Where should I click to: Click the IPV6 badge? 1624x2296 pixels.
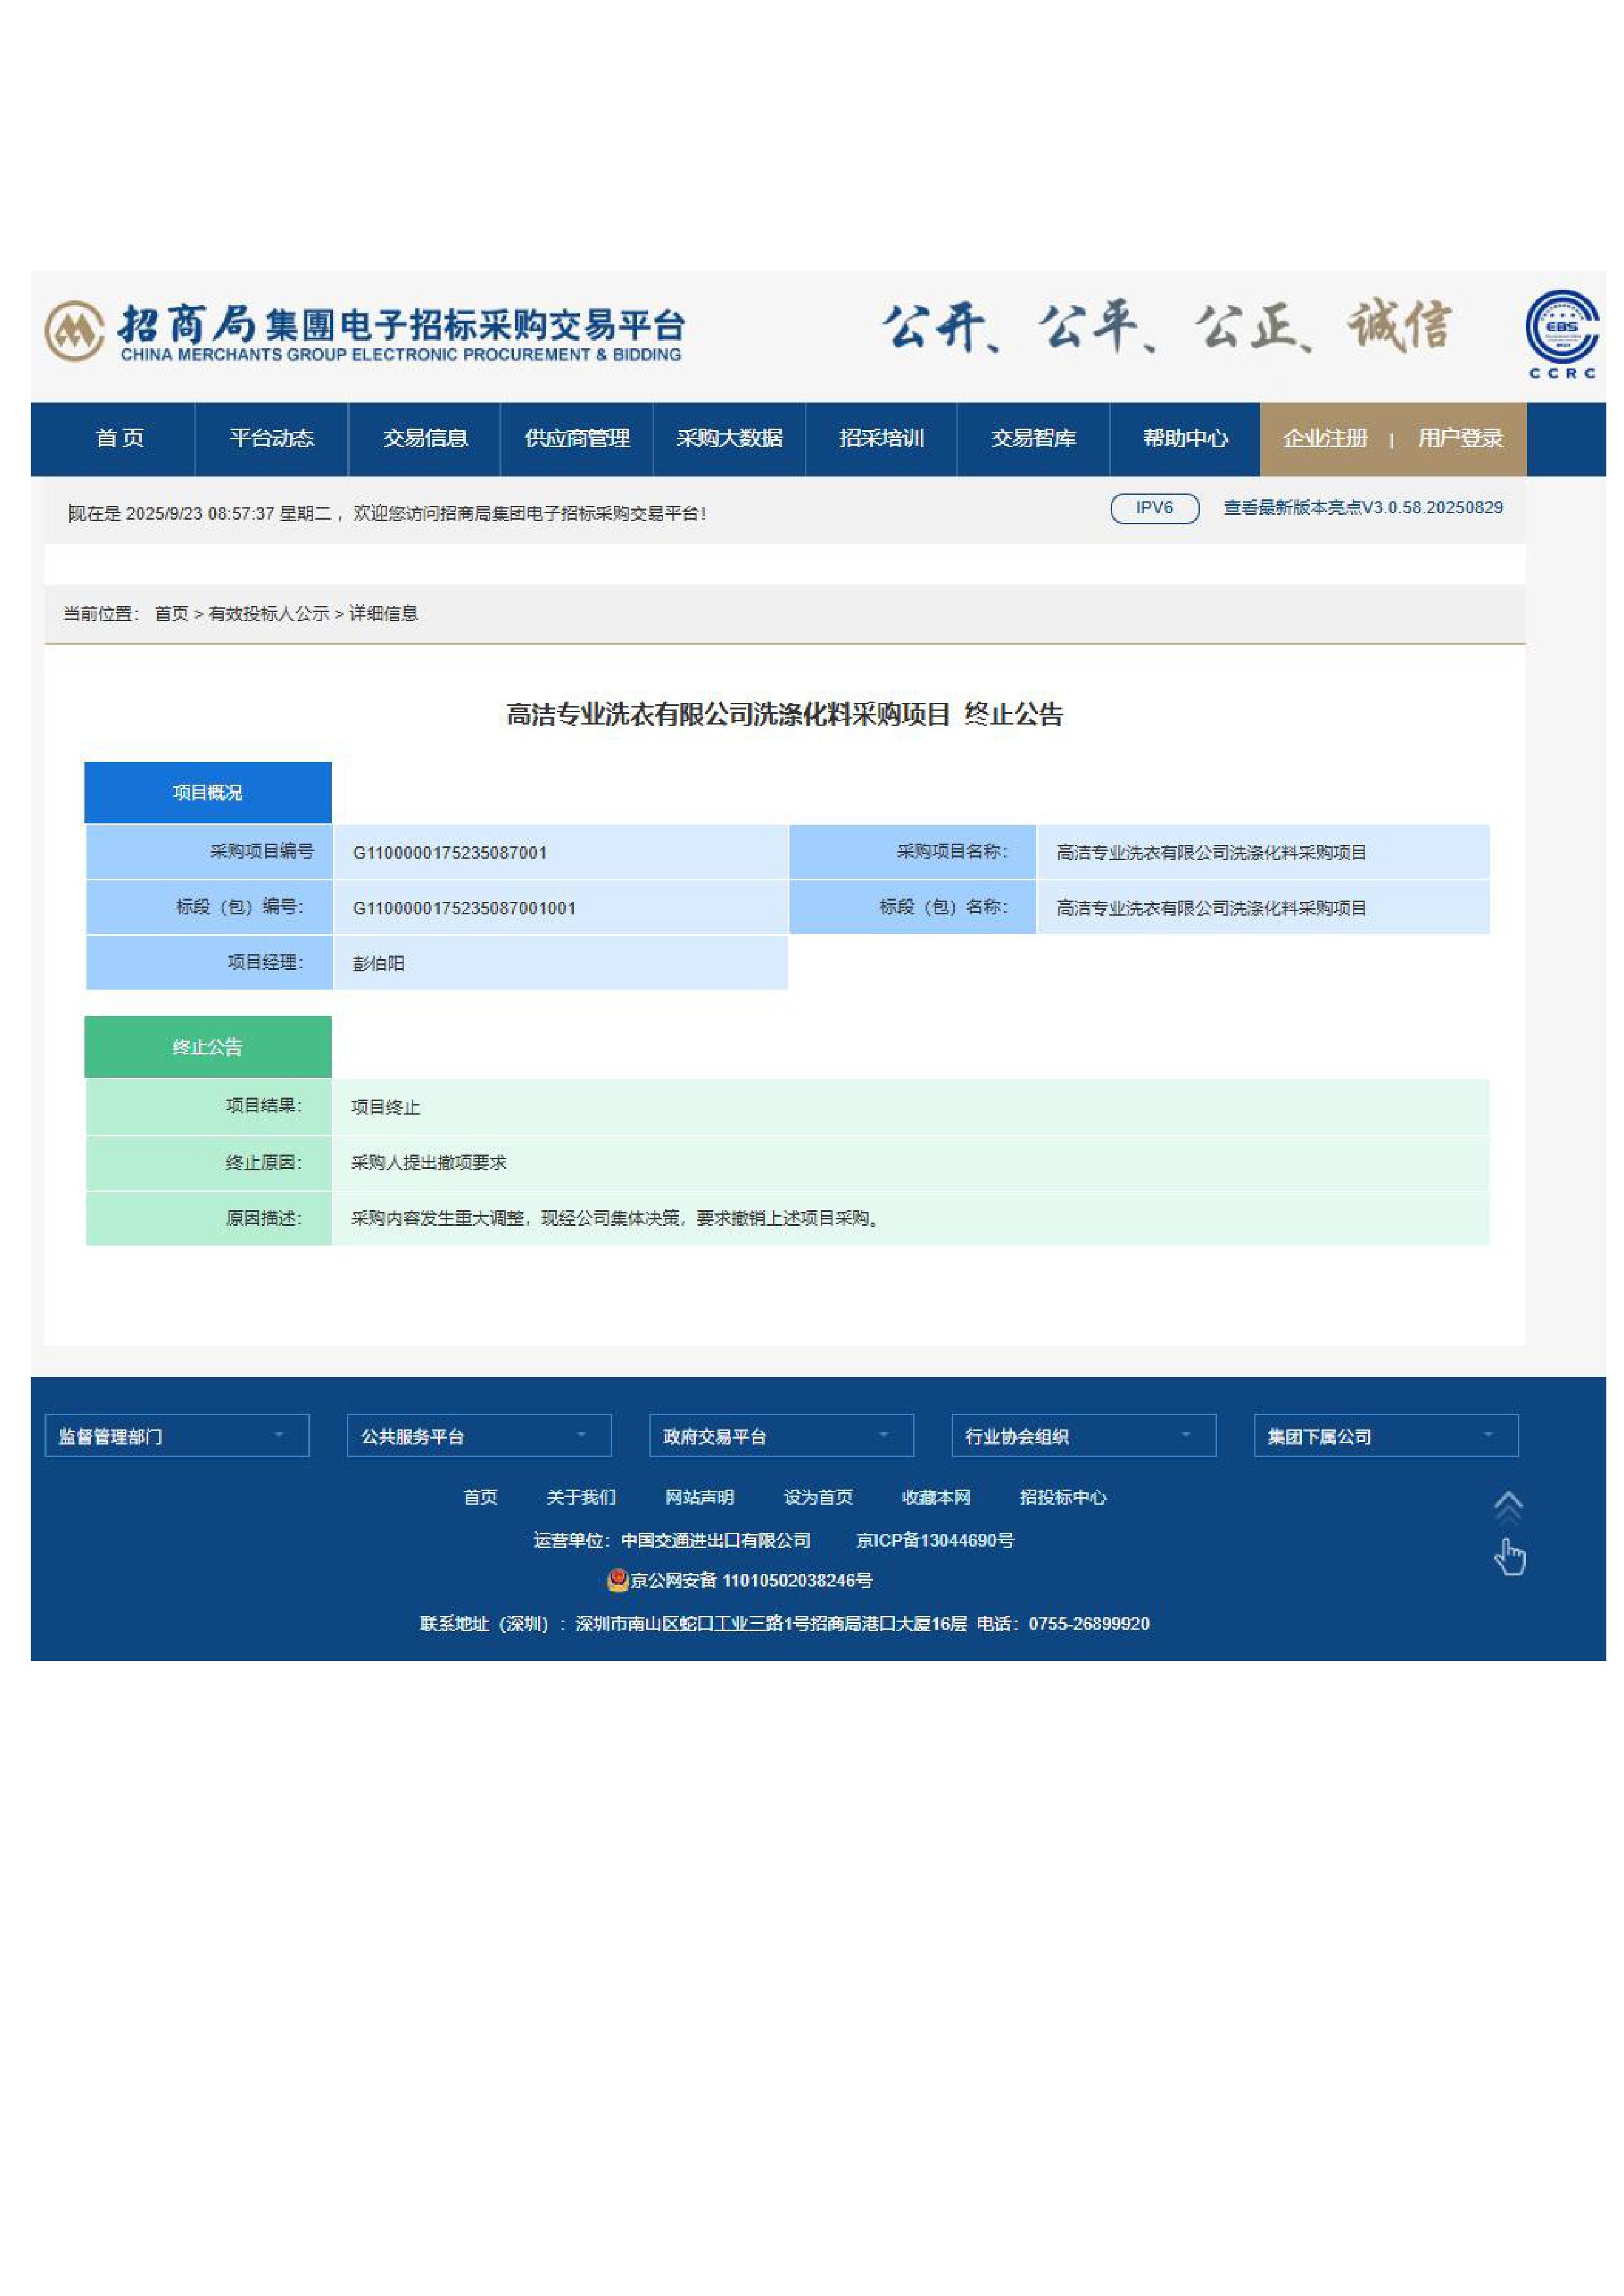click(1154, 508)
